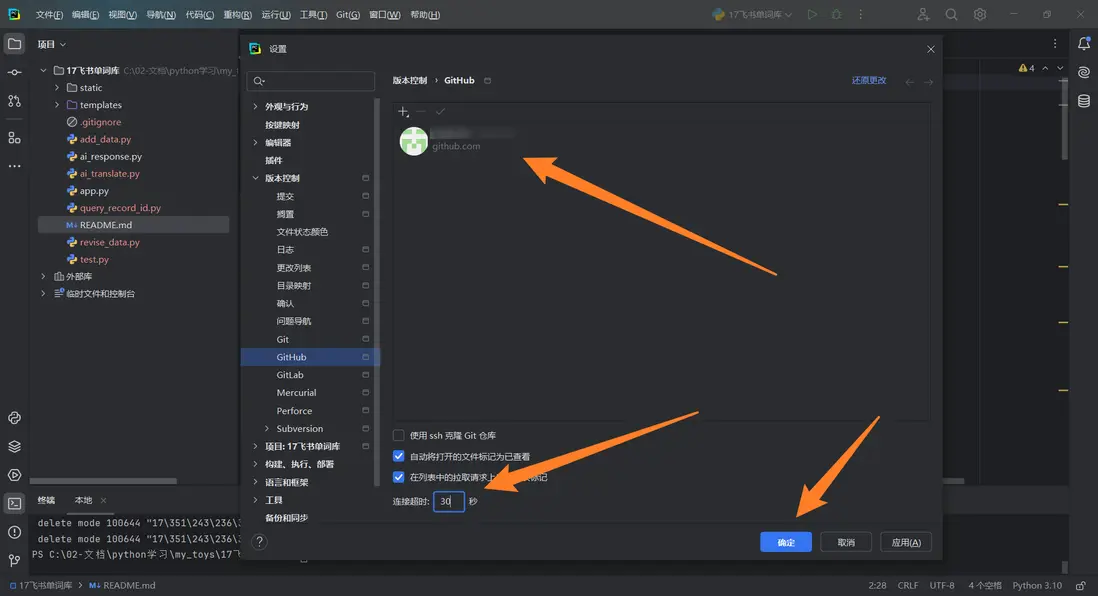The width and height of the screenshot is (1098, 596).
Task: Open the Commit tool window icon
Action: pyautogui.click(x=14, y=72)
